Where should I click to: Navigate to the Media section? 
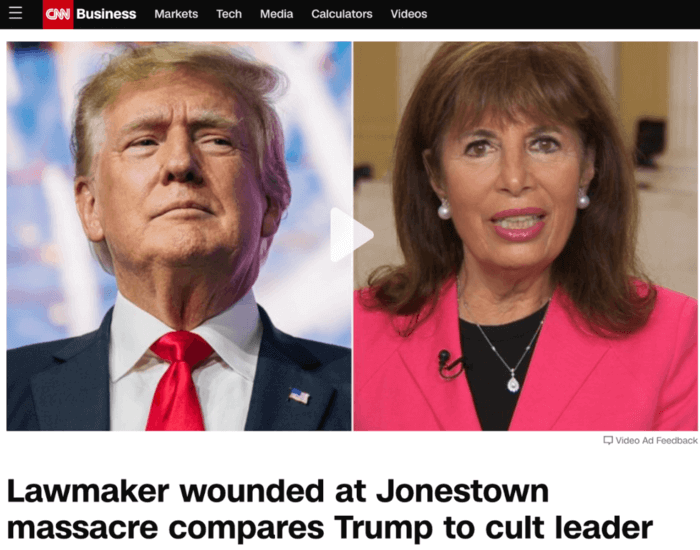pos(276,14)
